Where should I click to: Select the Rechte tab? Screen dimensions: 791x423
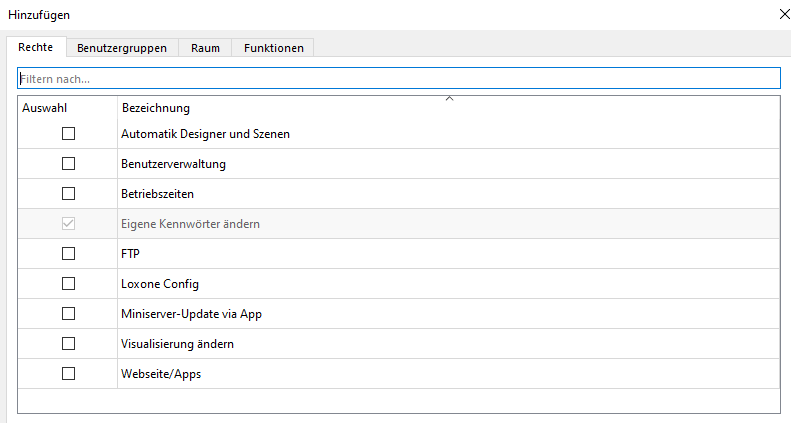click(35, 47)
